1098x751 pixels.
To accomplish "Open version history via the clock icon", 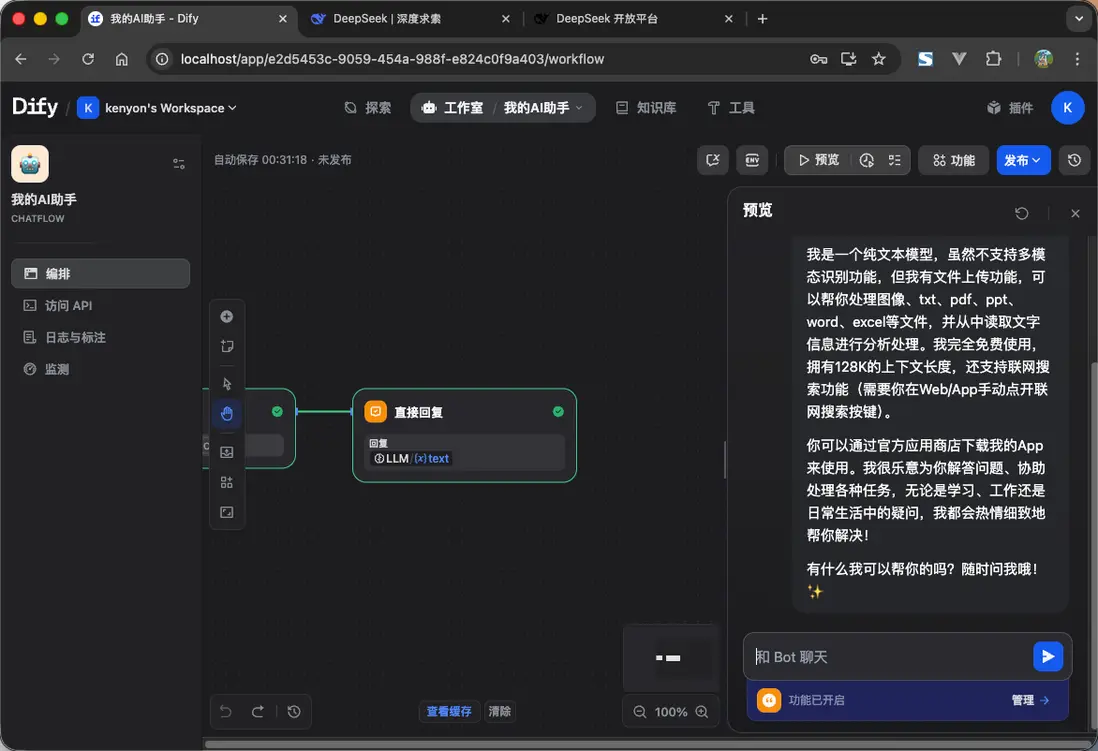I will pyautogui.click(x=1074, y=159).
